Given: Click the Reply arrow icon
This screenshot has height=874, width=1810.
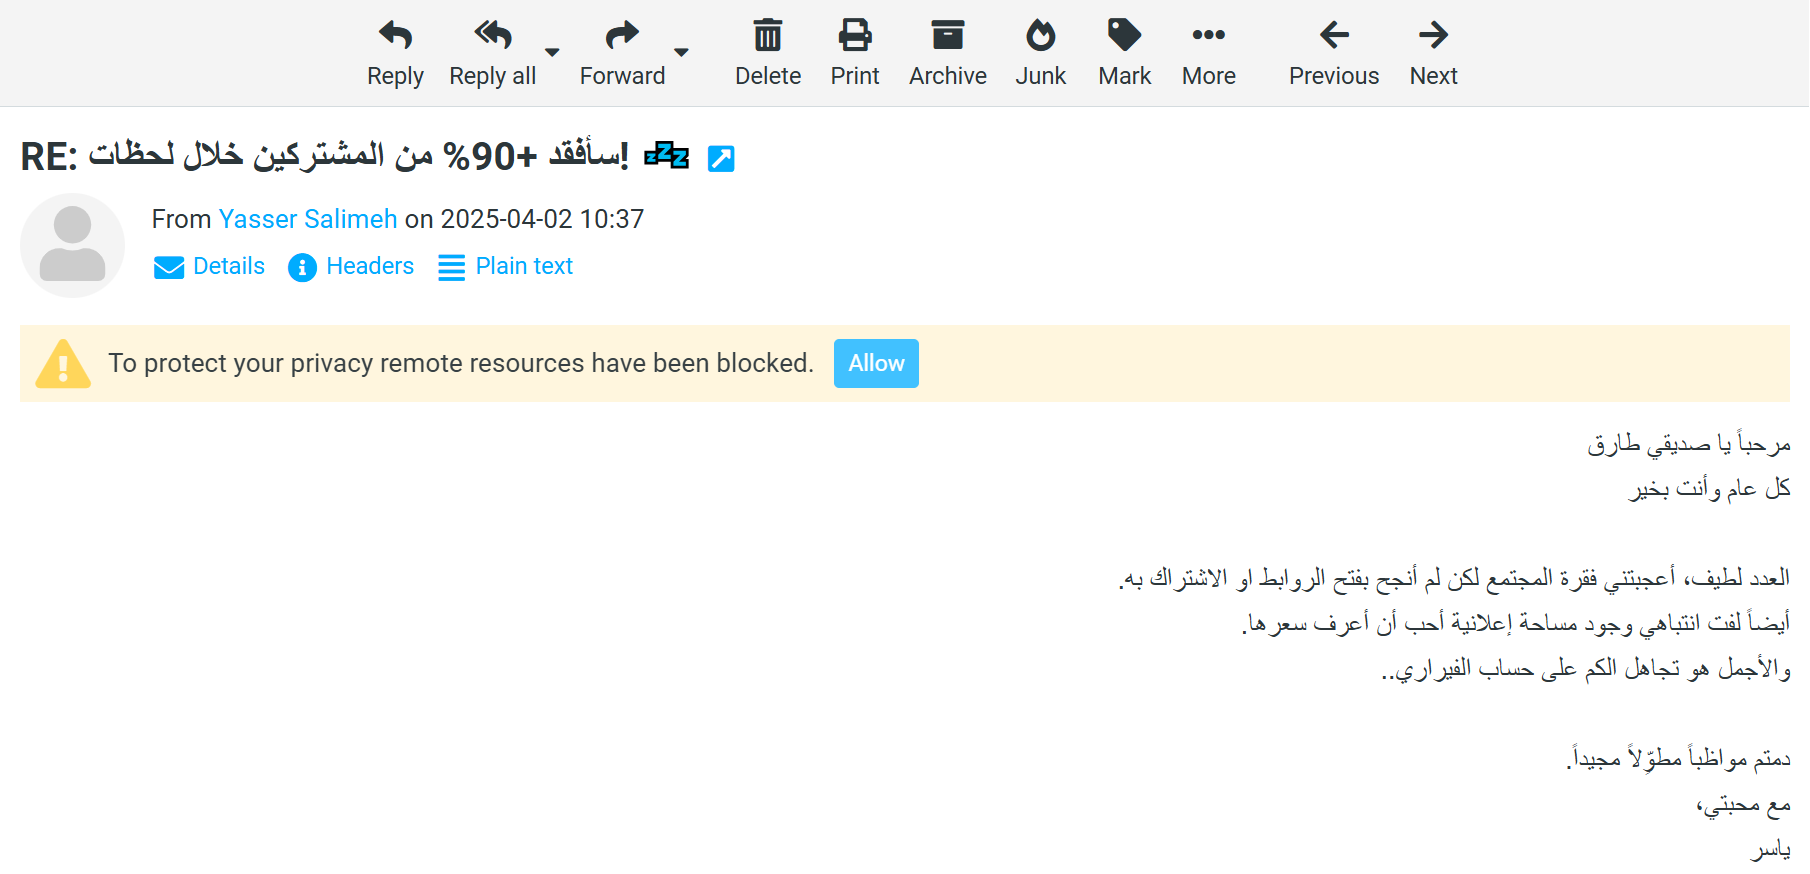Looking at the screenshot, I should pos(395,35).
